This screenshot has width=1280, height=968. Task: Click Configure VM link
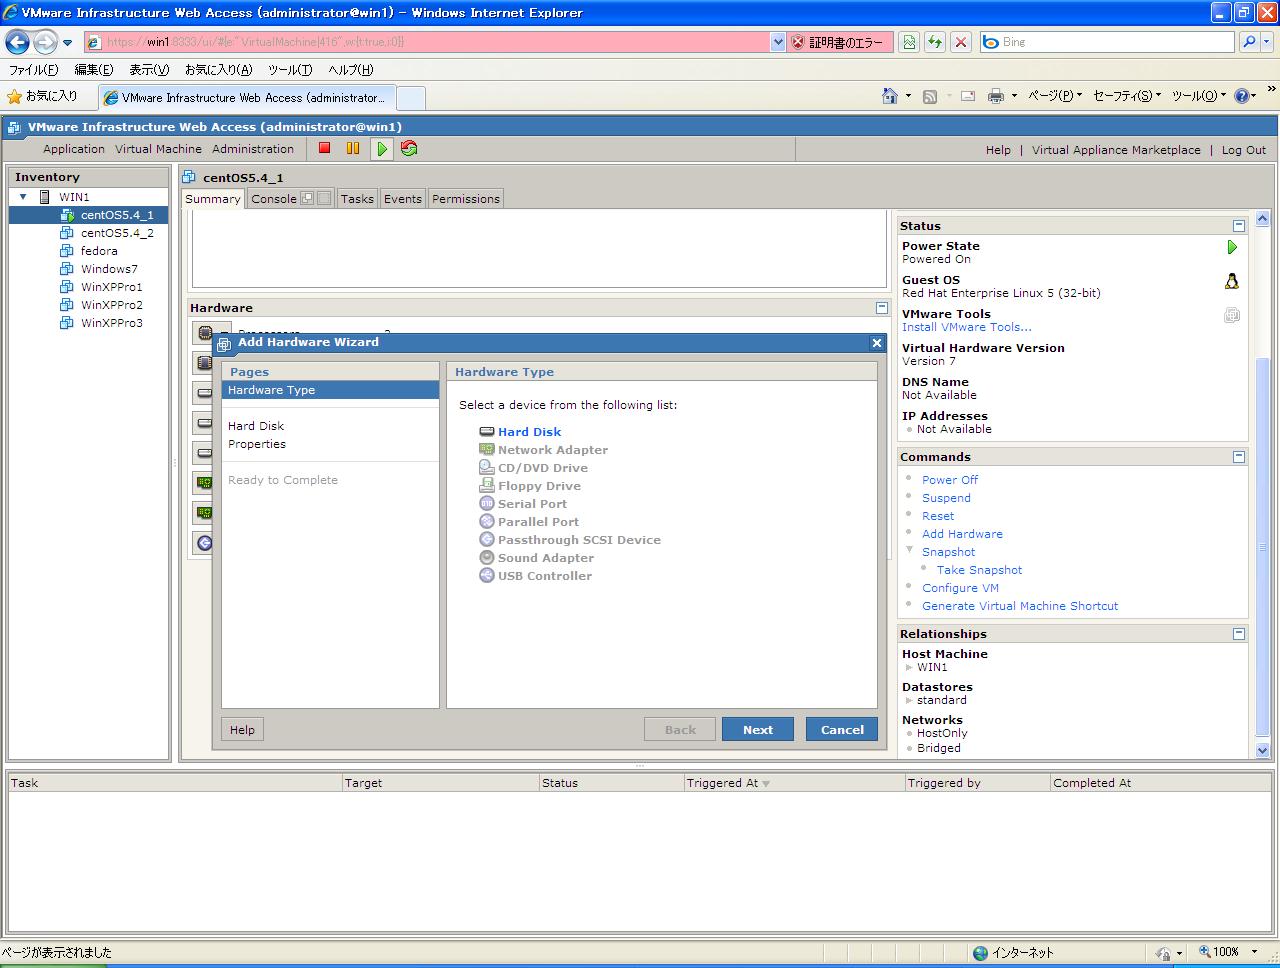(x=960, y=588)
